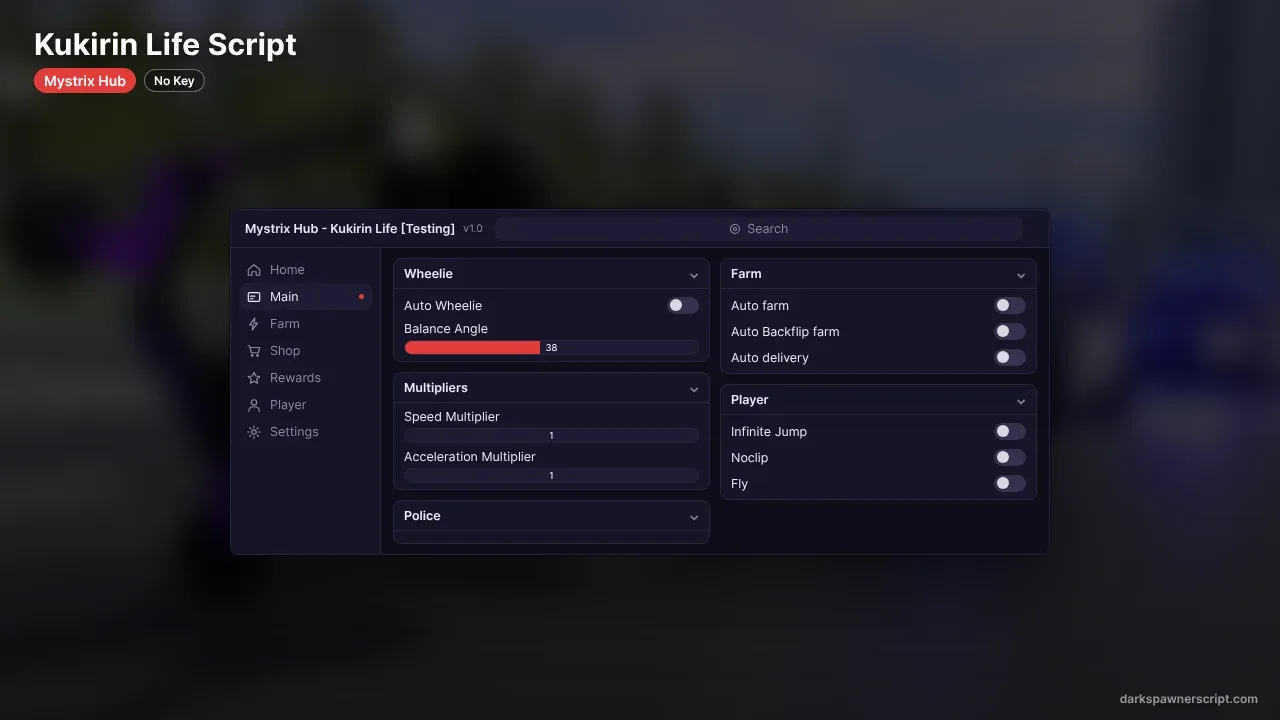Expand the Police section chevron
1280x720 pixels.
click(x=694, y=517)
